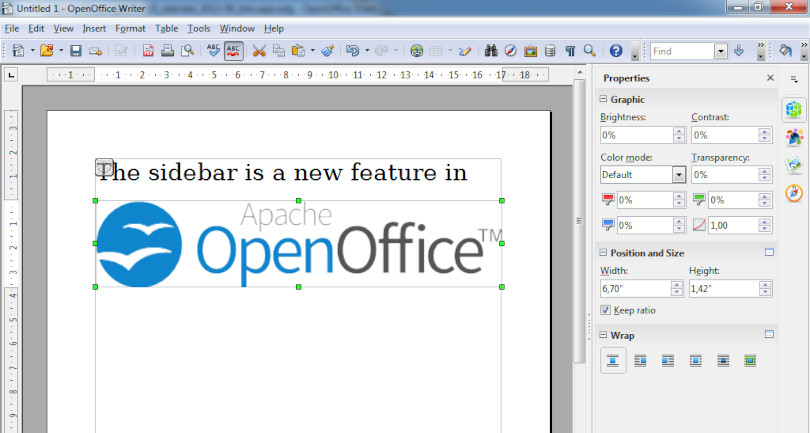The image size is (810, 433).
Task: Click the Transparency percentage field
Action: coord(725,175)
